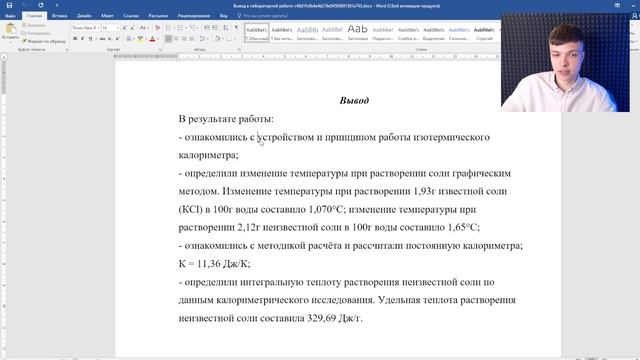Toggle bold formatting (Ж)
Viewport: 640px width, 360px height.
point(75,38)
